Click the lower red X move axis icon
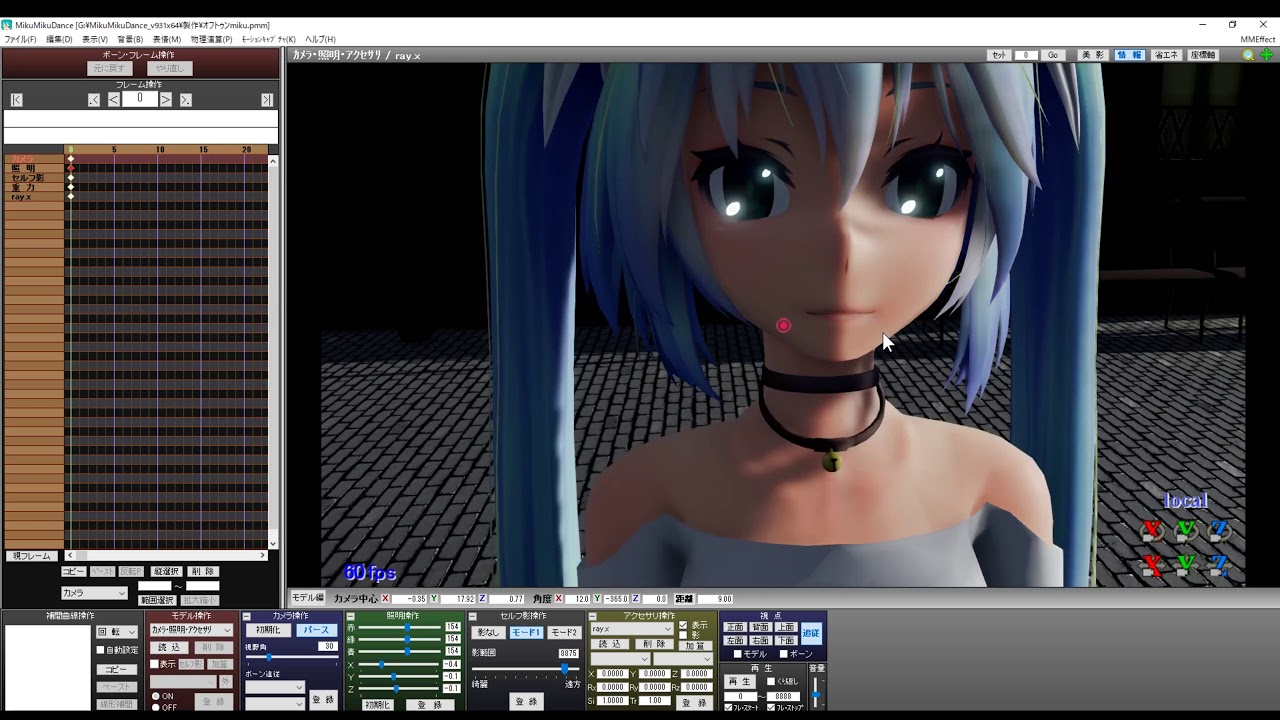Image resolution: width=1280 pixels, height=720 pixels. tap(1153, 565)
